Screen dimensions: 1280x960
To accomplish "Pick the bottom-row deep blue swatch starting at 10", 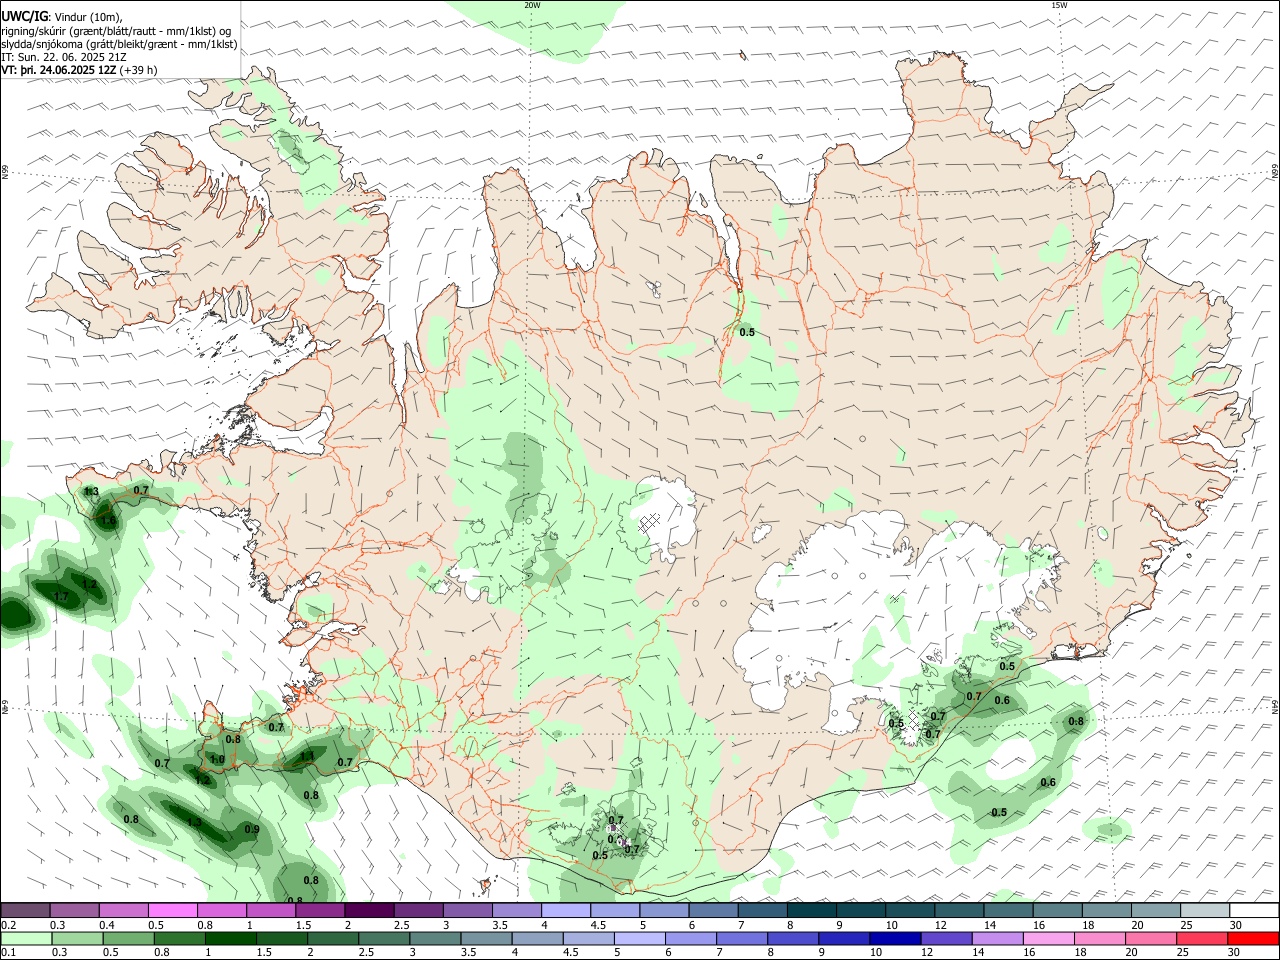I will pyautogui.click(x=896, y=938).
